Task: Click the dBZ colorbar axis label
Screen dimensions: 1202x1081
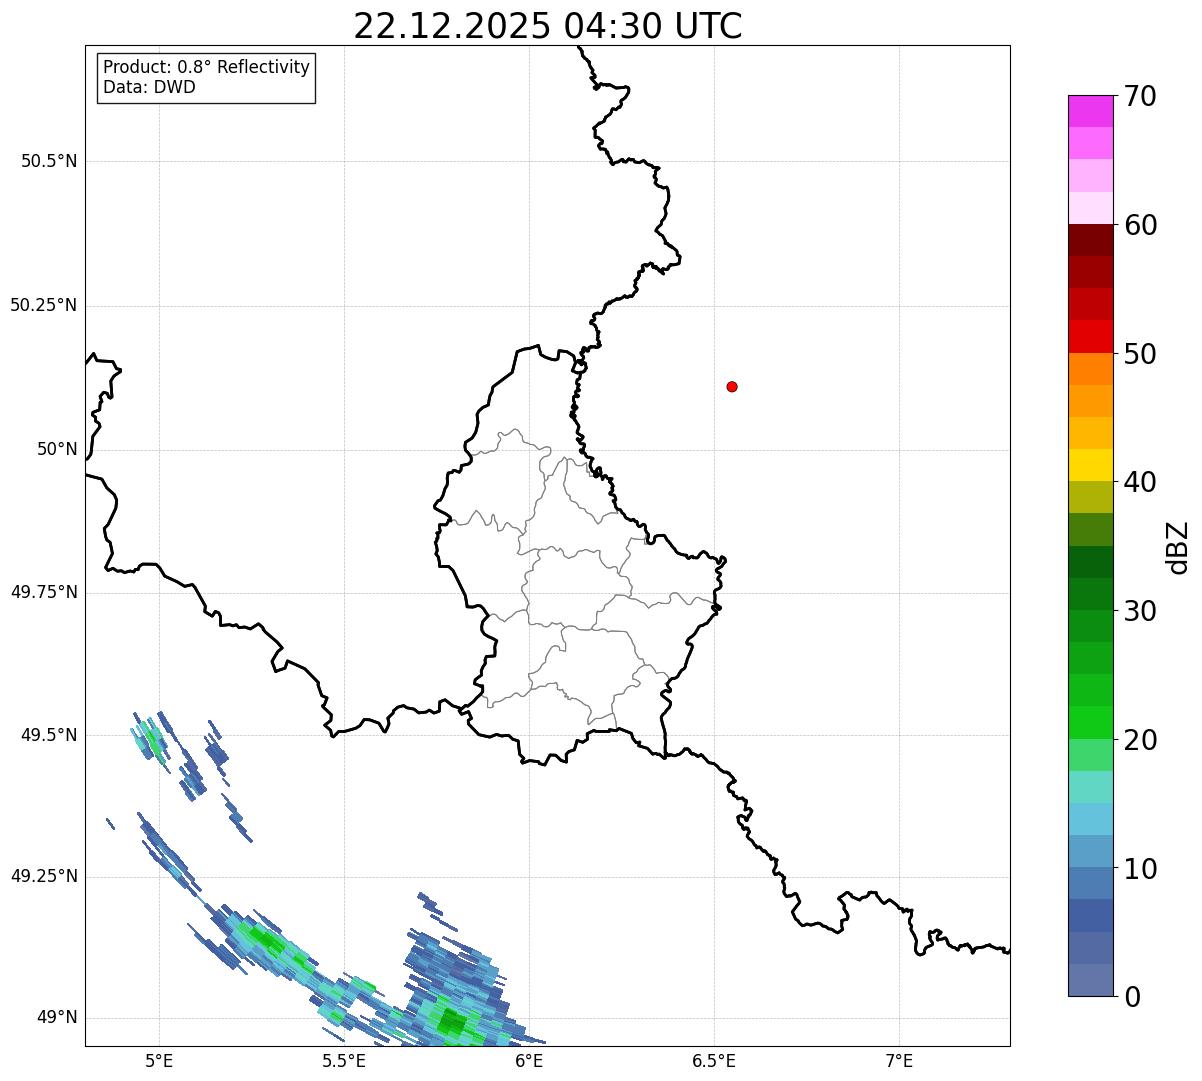Action: point(1178,546)
